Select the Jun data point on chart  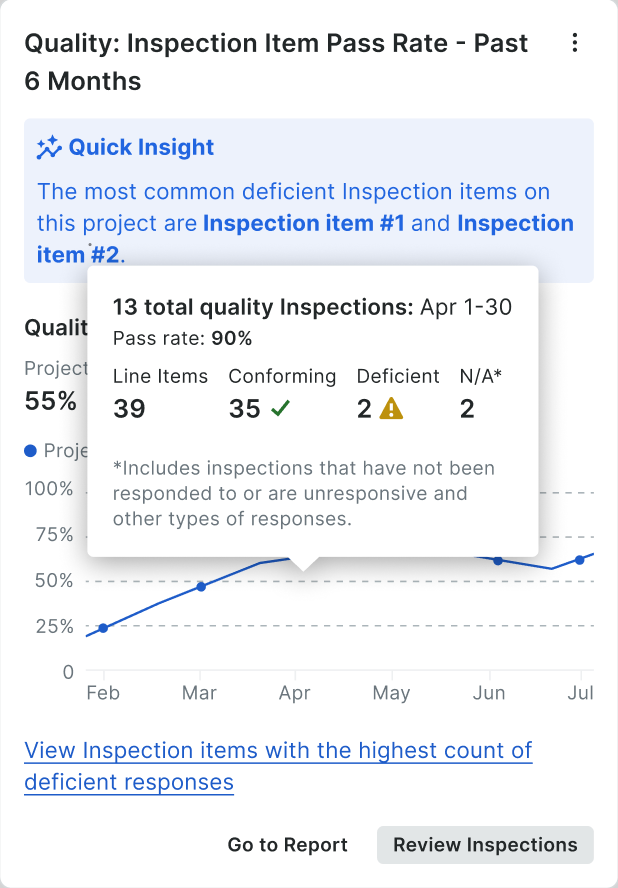point(497,561)
